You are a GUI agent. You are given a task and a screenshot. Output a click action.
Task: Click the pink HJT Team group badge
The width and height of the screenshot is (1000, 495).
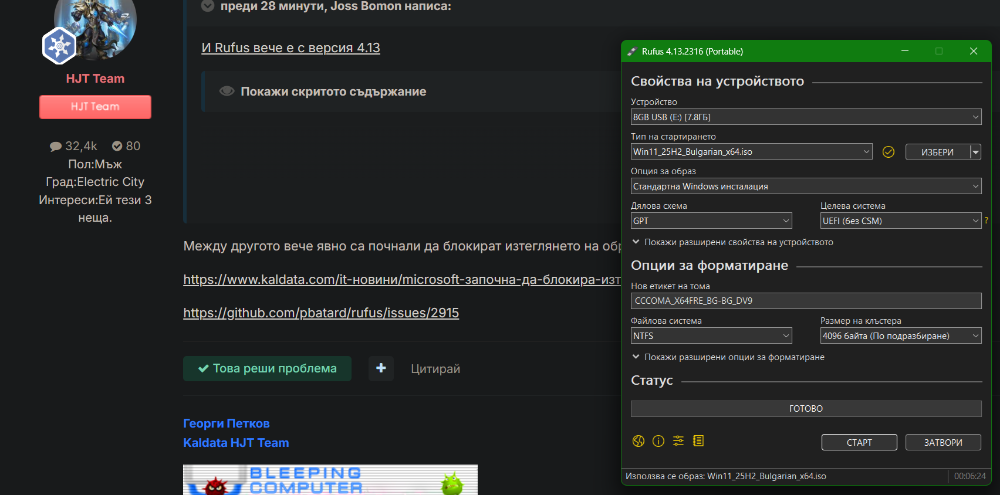pyautogui.click(x=95, y=107)
